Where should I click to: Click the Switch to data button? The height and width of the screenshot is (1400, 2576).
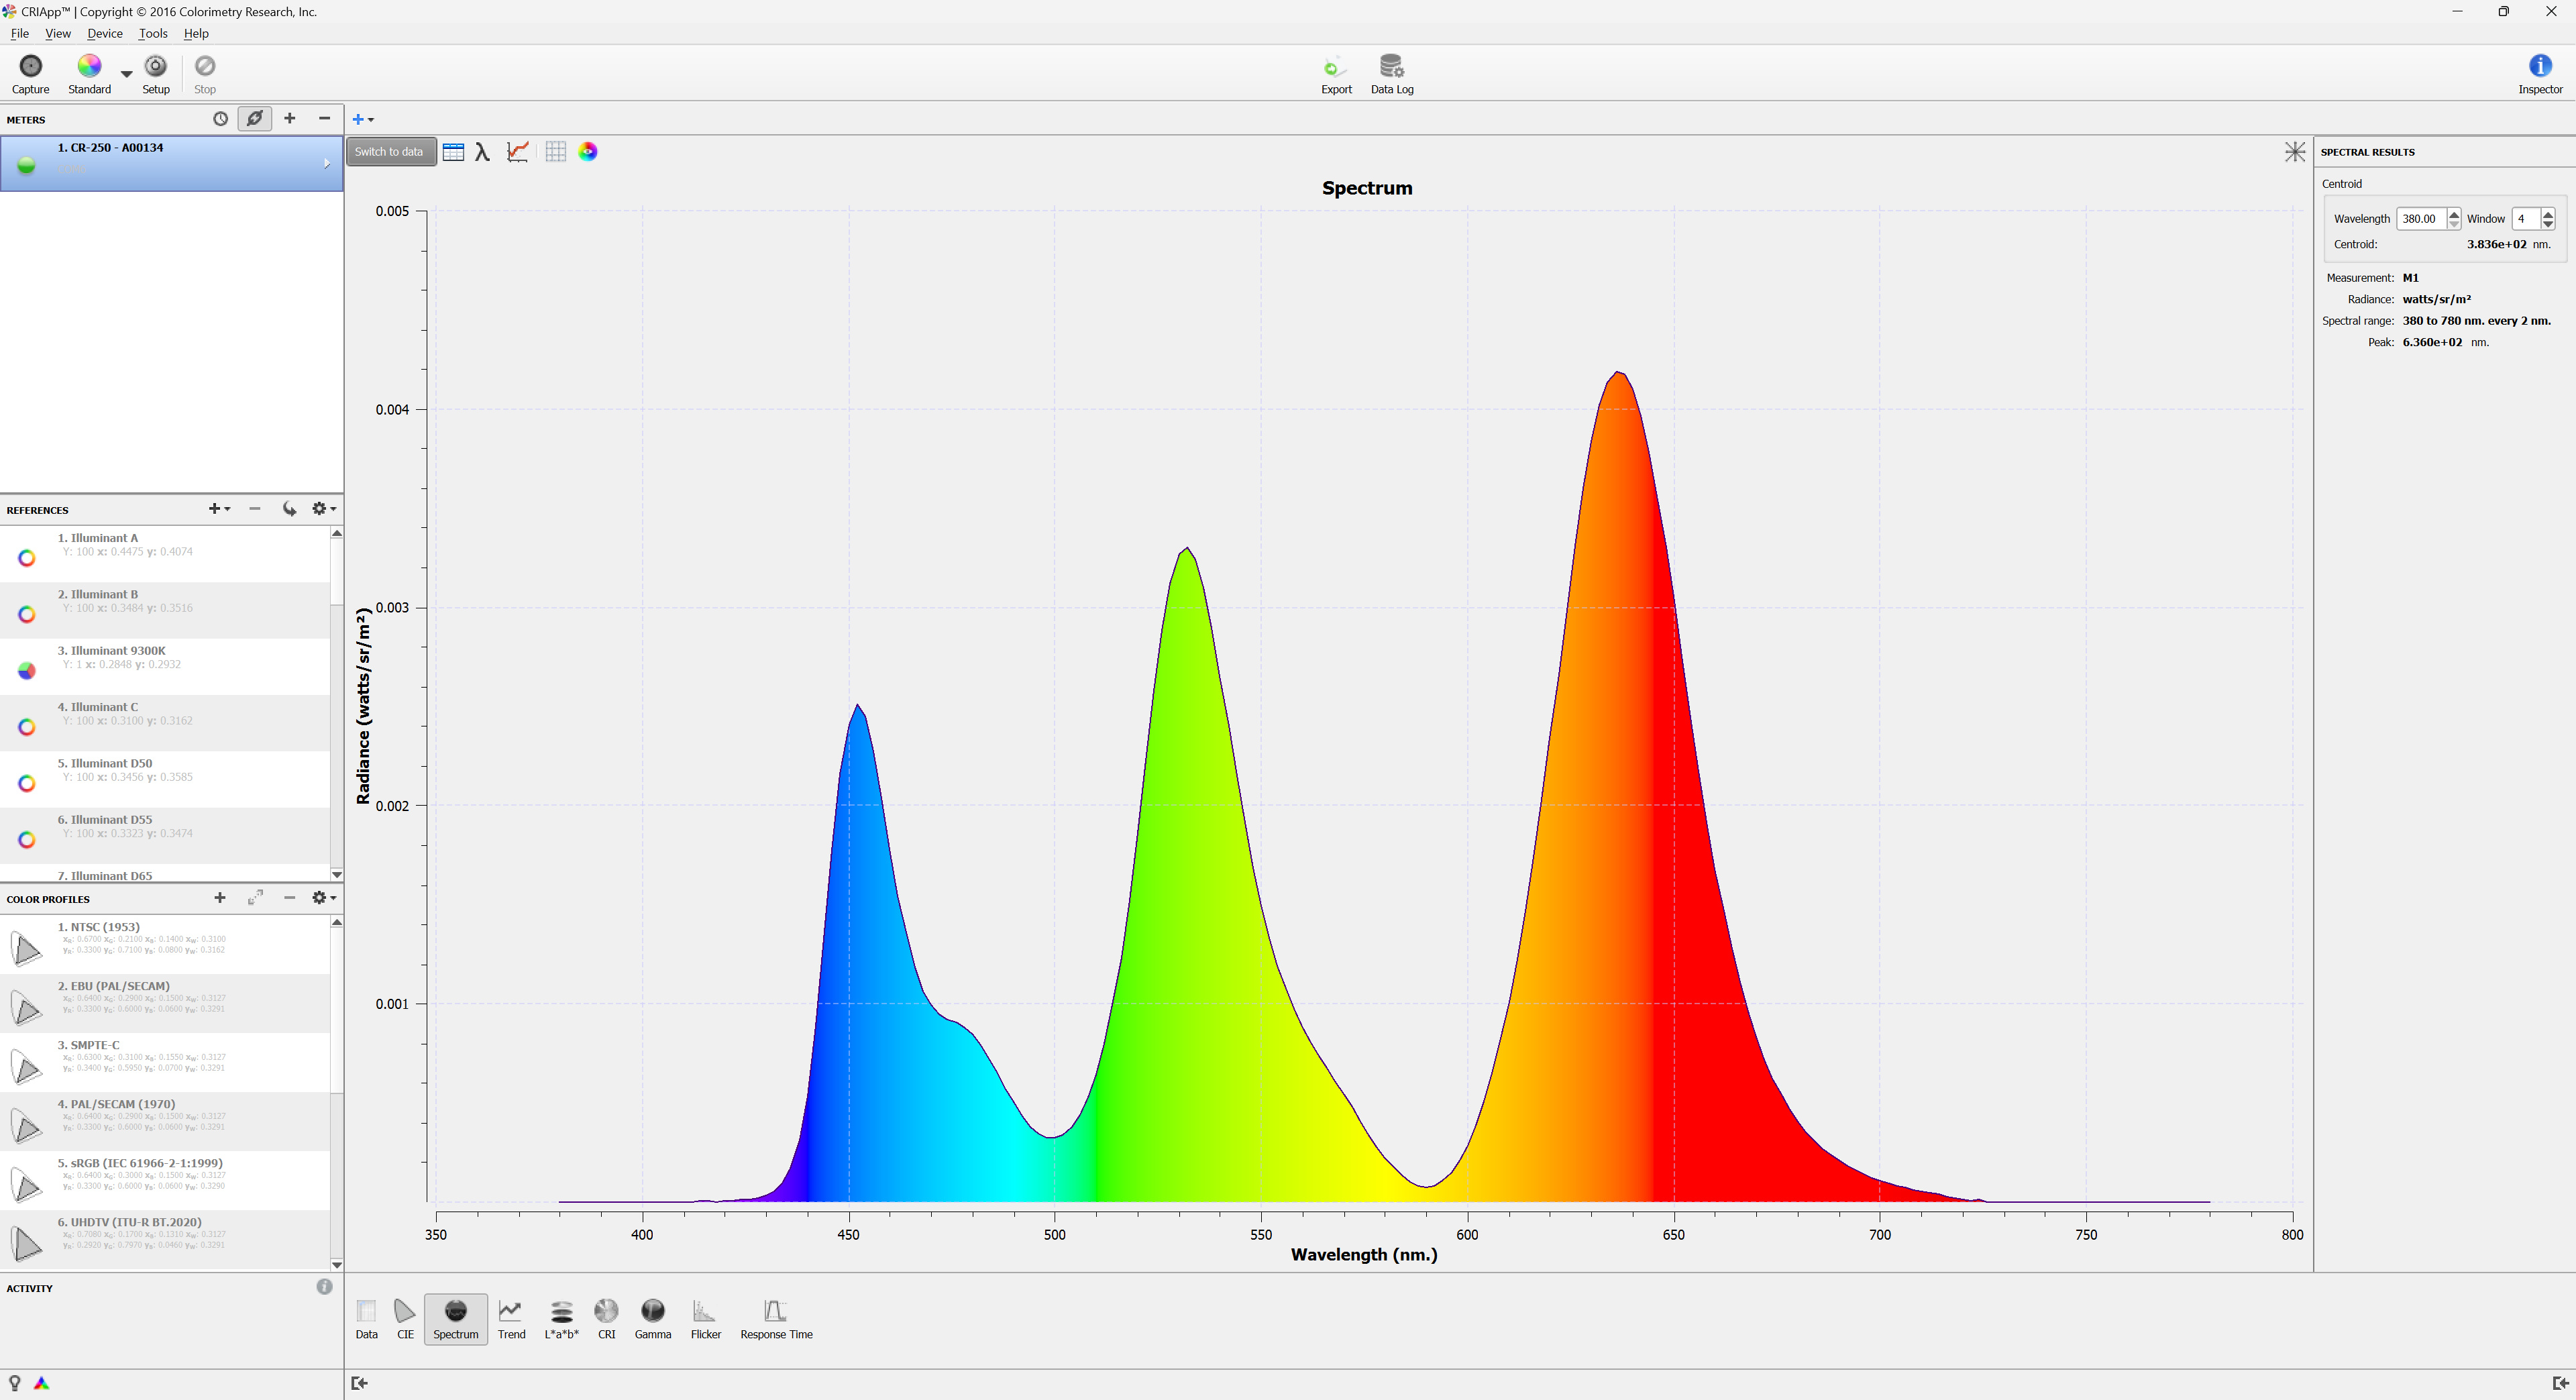point(390,152)
